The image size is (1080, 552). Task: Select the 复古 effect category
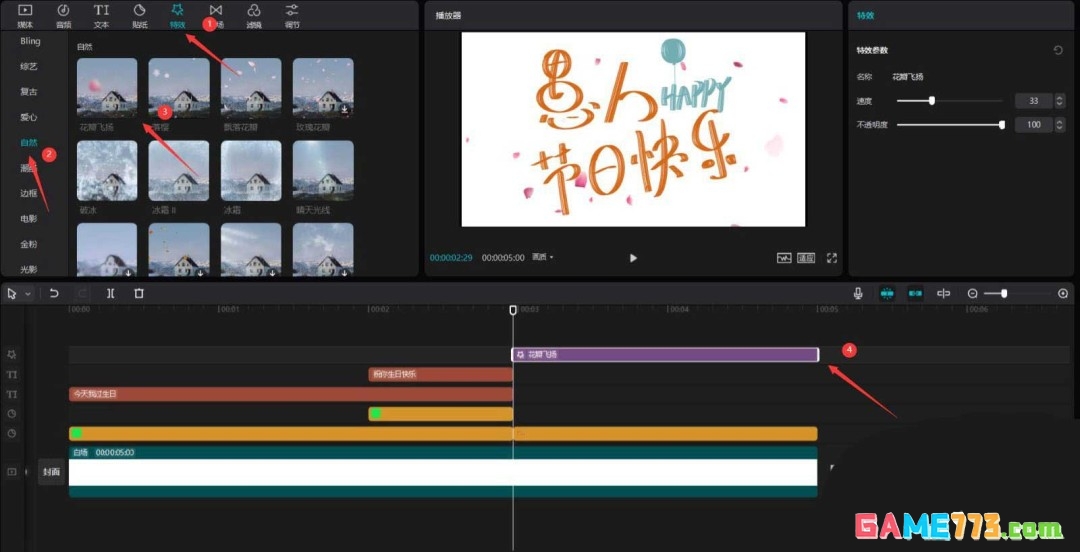(29, 92)
